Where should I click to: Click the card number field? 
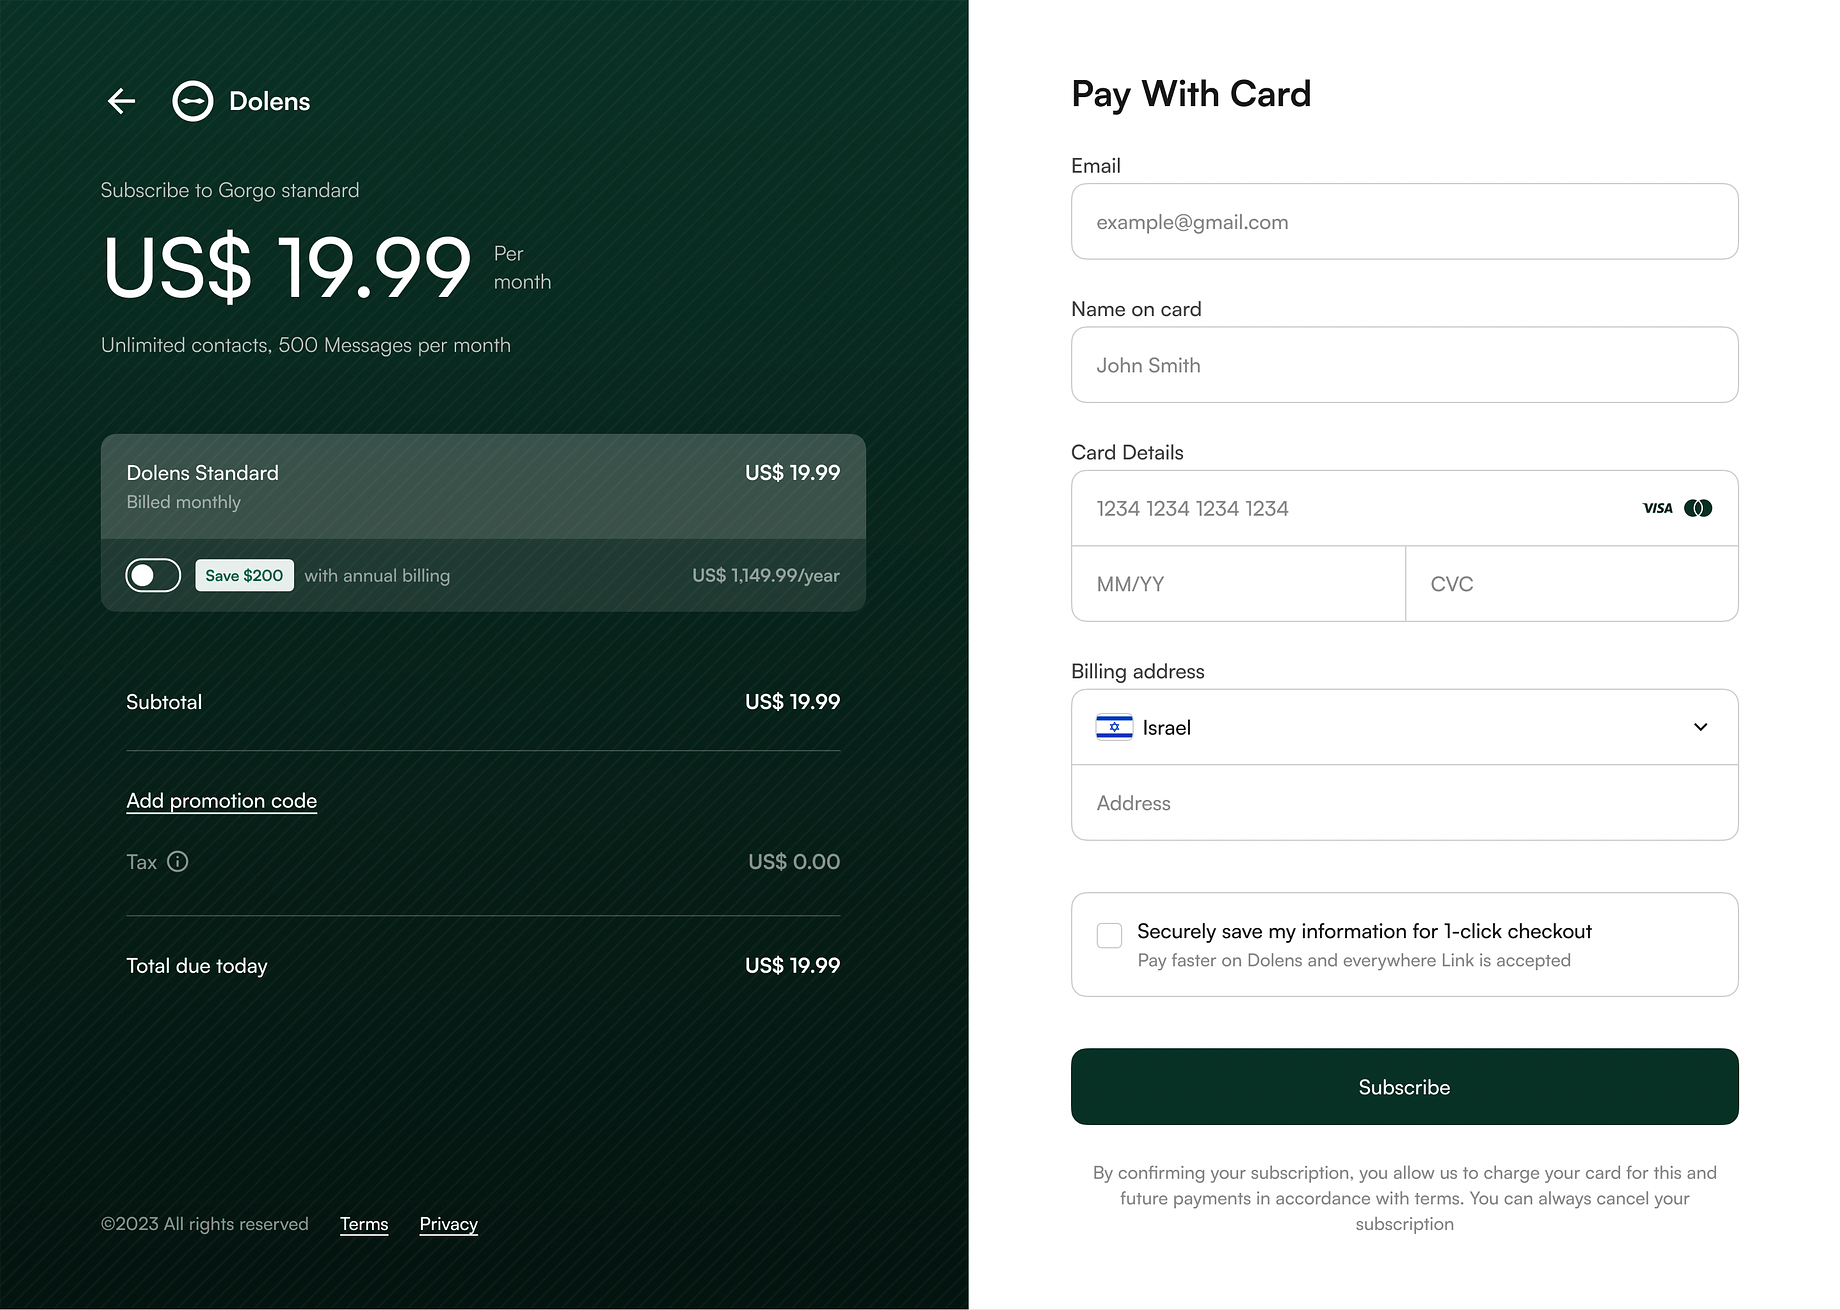point(1350,508)
